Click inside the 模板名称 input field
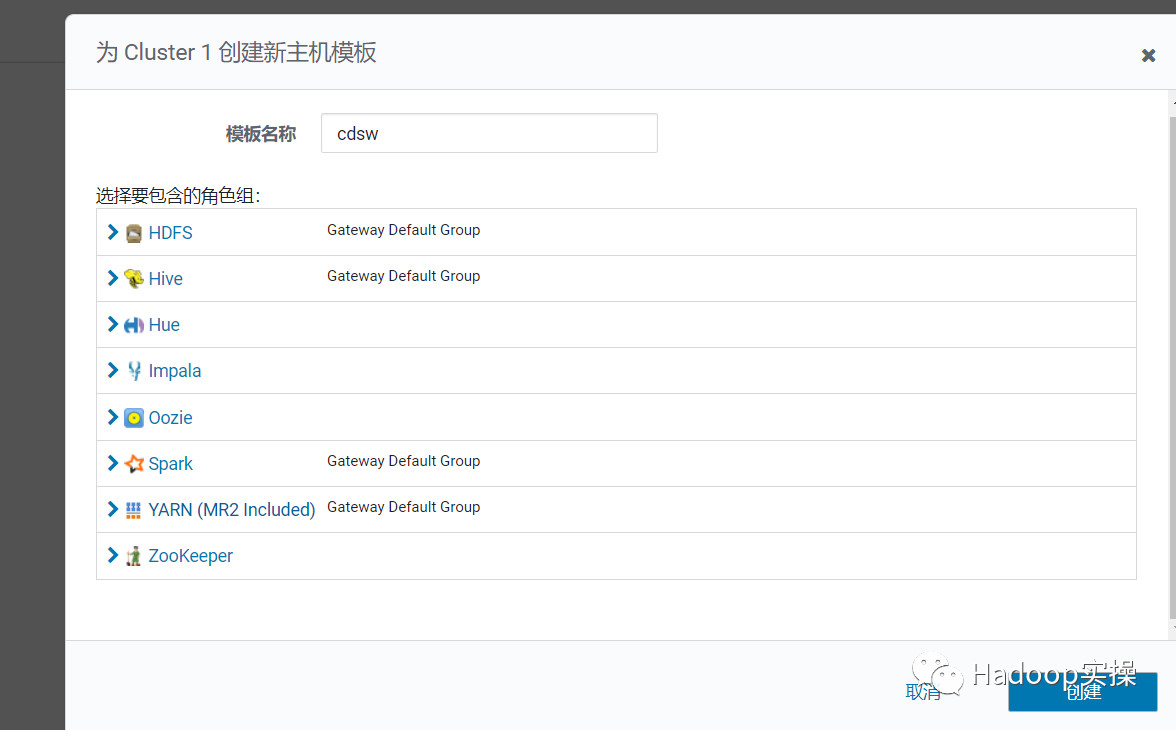This screenshot has width=1176, height=730. click(488, 132)
